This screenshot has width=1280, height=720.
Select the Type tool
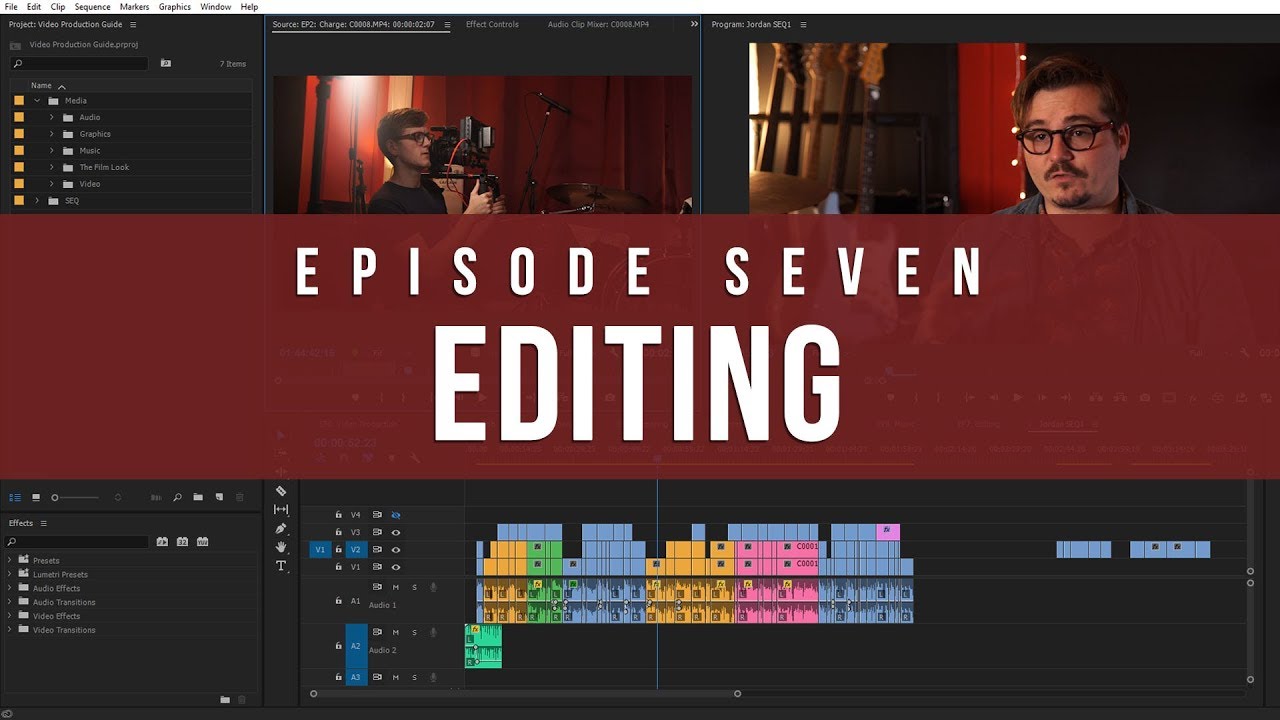tap(281, 566)
